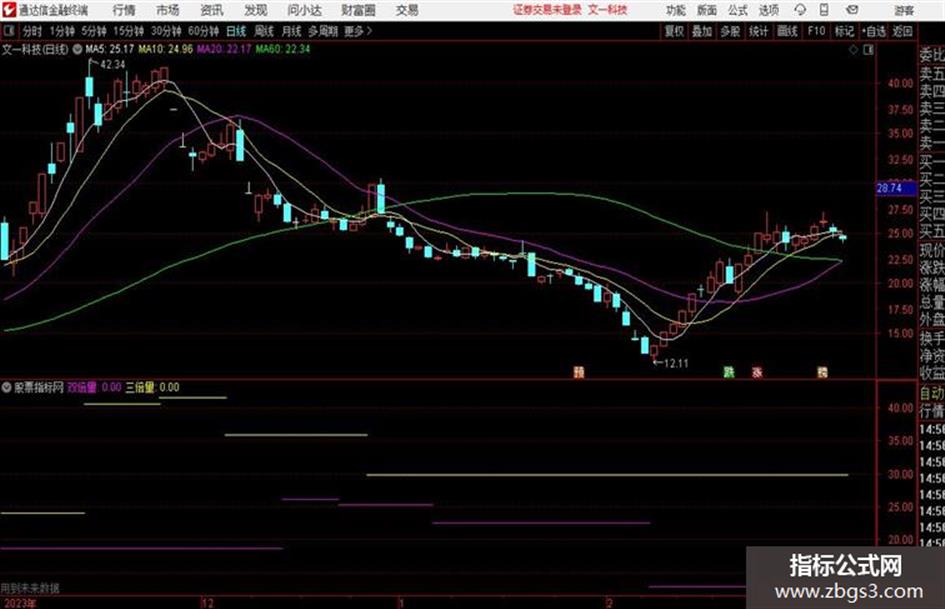The width and height of the screenshot is (945, 609).
Task: Click the diamond icon at chart top-right
Action: click(853, 50)
